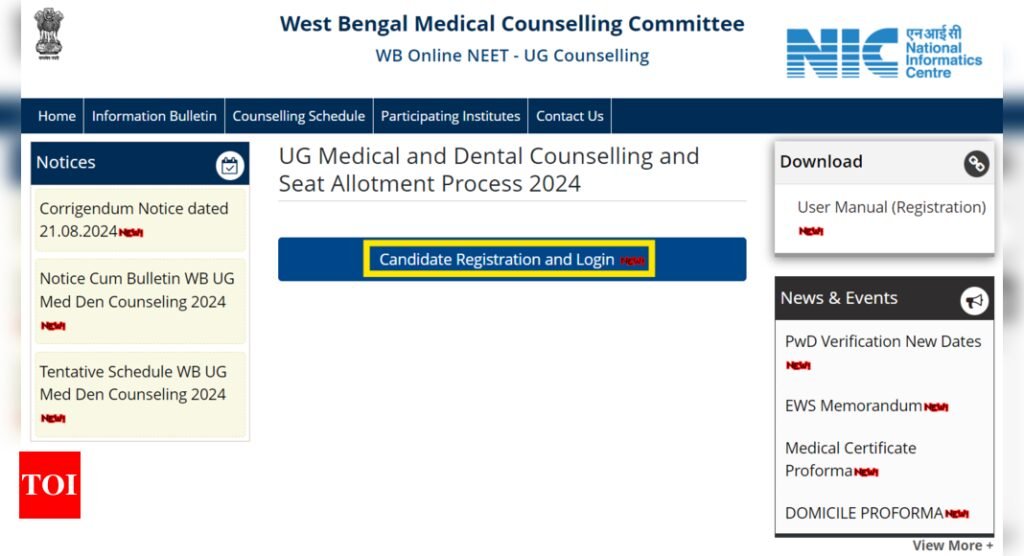Open Participating Institutes page
The image size is (1024, 556).
tap(451, 116)
